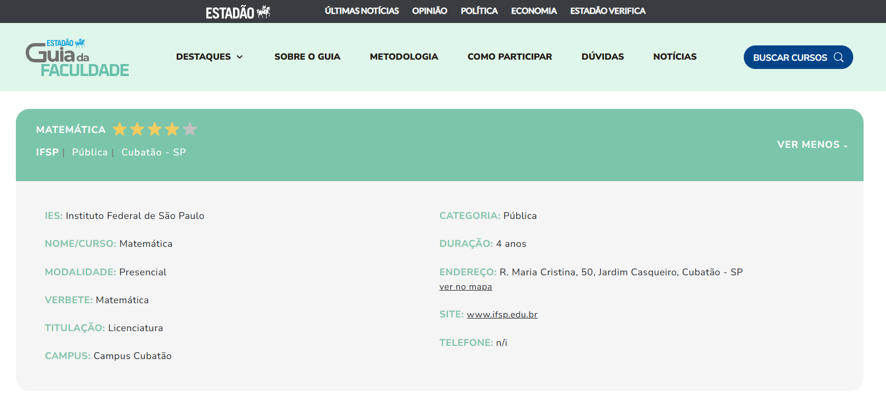This screenshot has width=886, height=405.
Task: Click the IFSP label in card header
Action: [x=47, y=153]
